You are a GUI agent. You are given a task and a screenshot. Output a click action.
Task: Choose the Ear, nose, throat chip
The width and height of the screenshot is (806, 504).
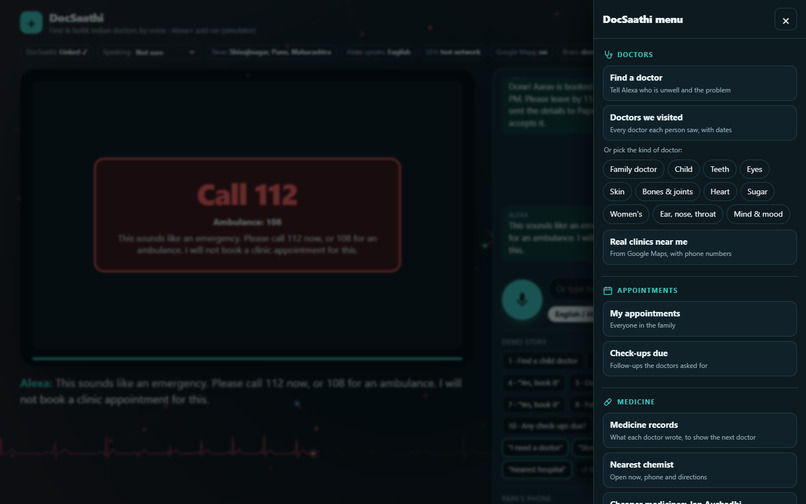point(687,214)
